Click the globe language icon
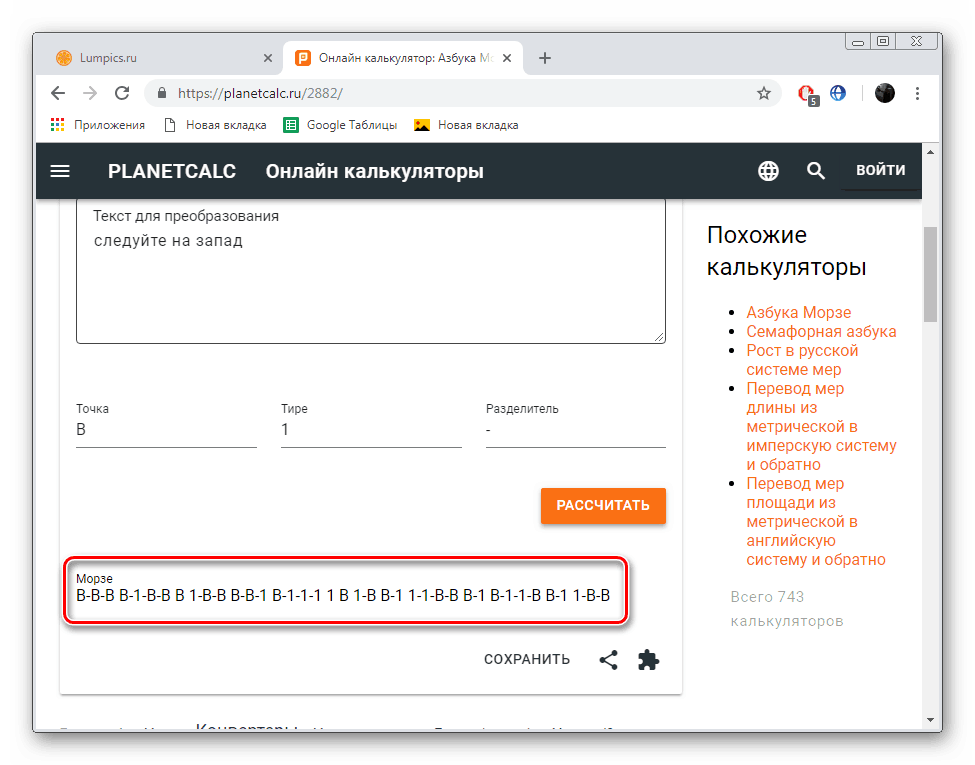The width and height of the screenshot is (975, 765). click(x=768, y=171)
